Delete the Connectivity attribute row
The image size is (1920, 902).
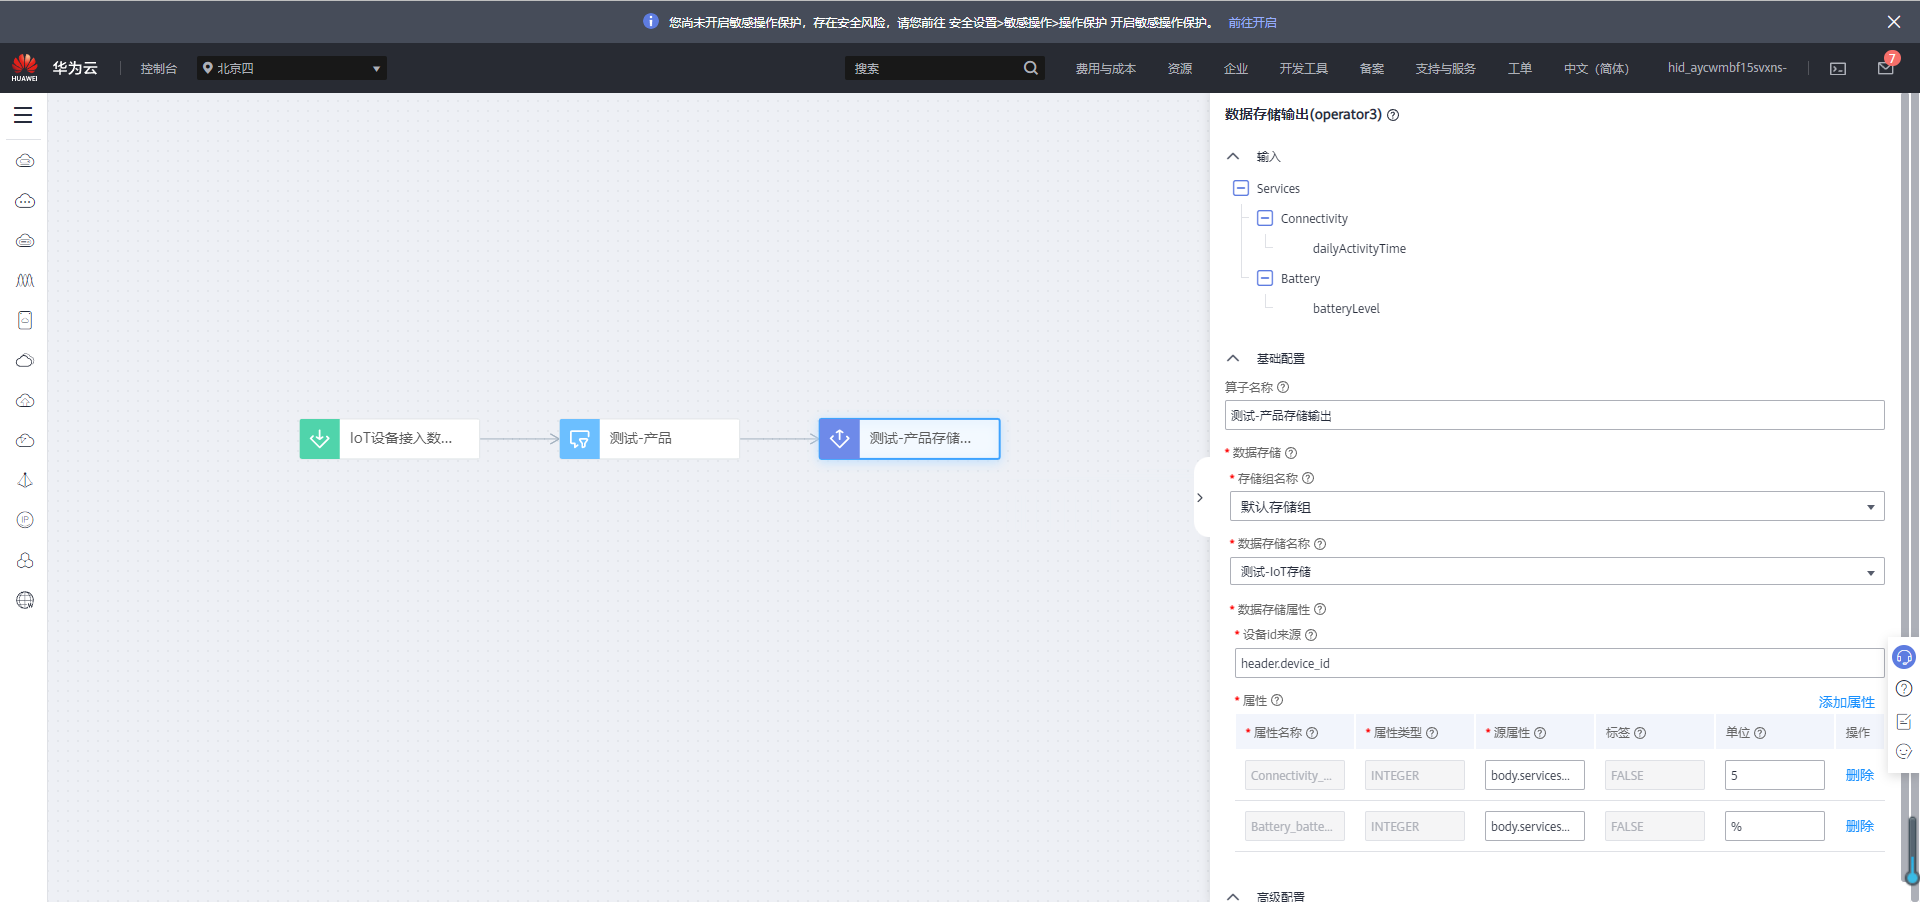(x=1859, y=775)
